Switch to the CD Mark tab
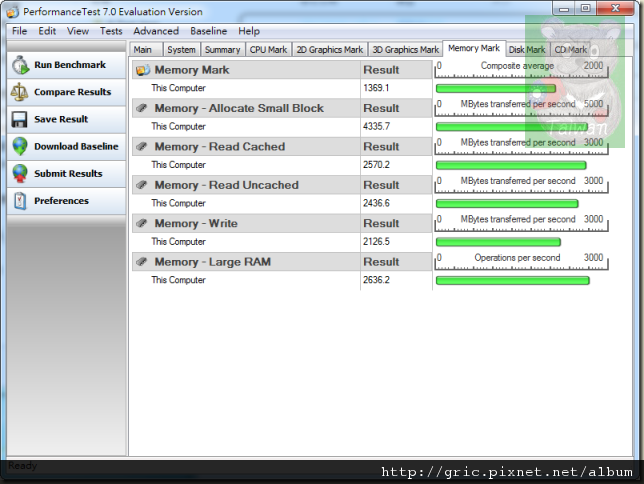The image size is (644, 484). pyautogui.click(x=570, y=50)
